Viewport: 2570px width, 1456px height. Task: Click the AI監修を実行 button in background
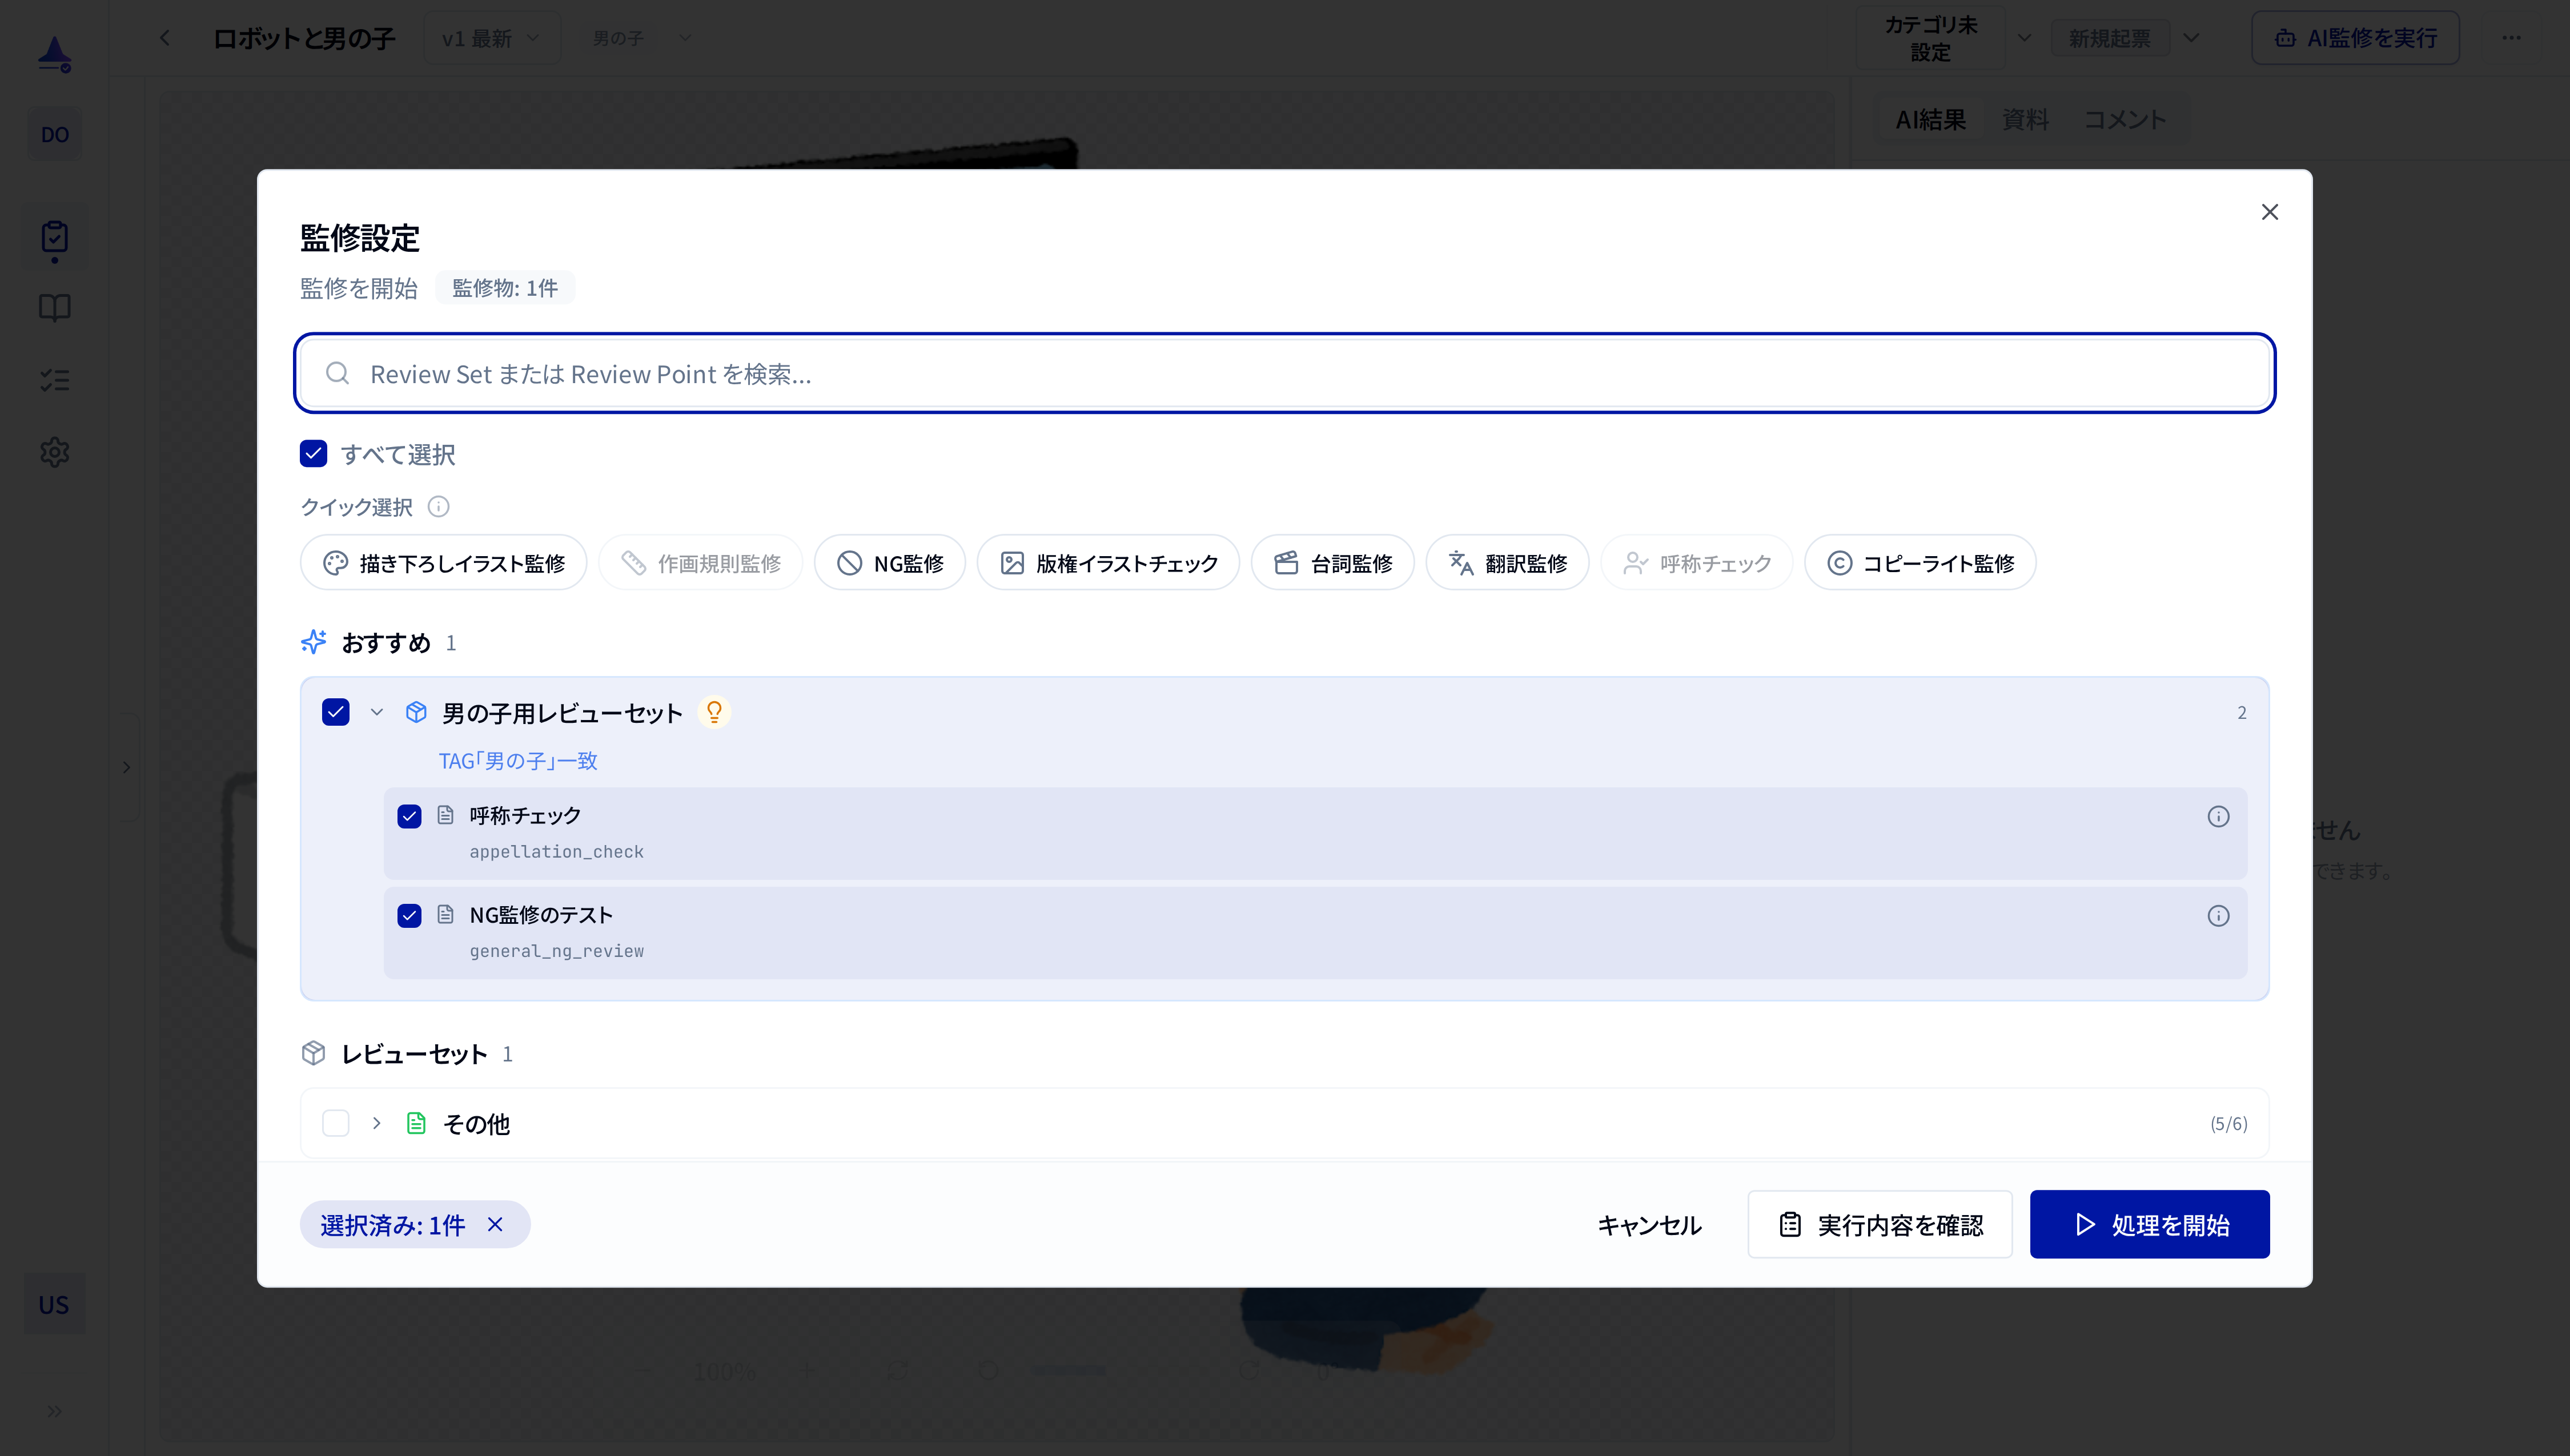(2355, 38)
